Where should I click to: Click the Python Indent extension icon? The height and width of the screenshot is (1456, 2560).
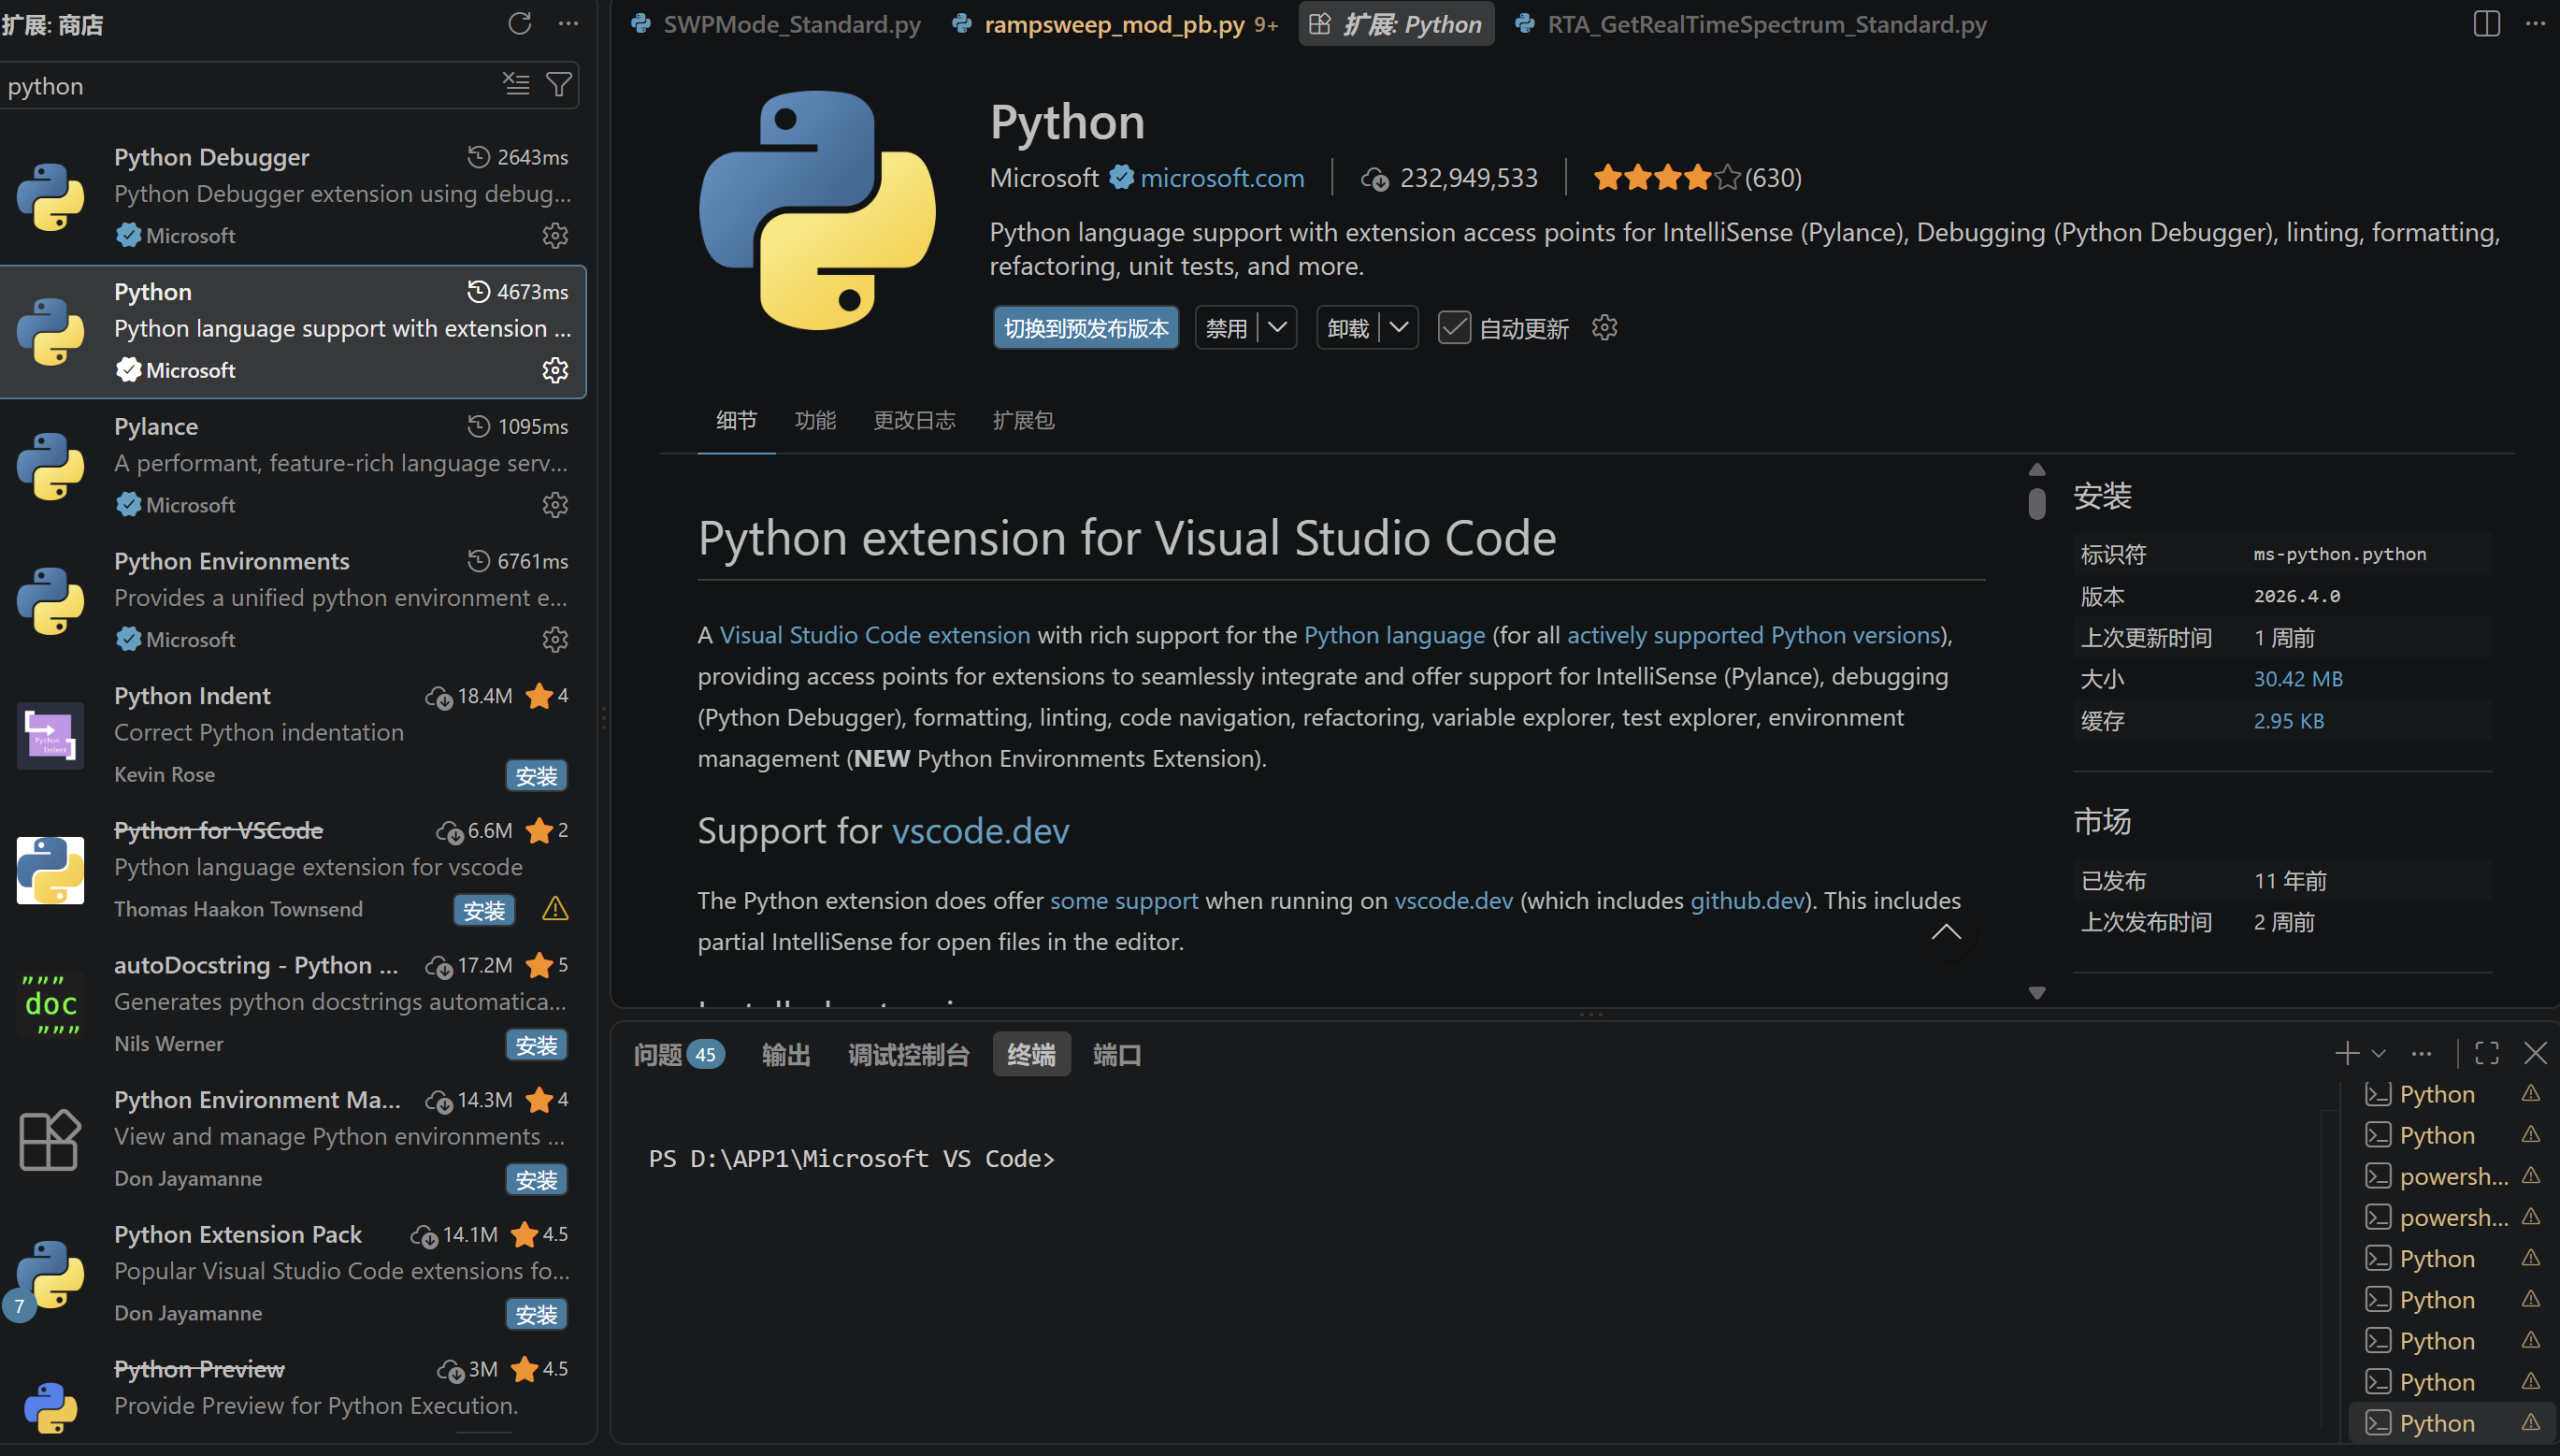click(x=50, y=735)
